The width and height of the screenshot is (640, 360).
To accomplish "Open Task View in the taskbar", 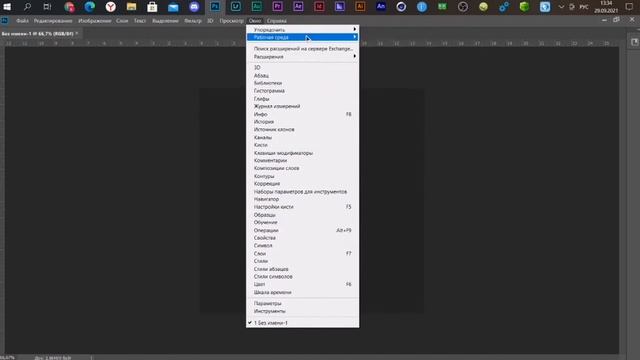I will click(47, 7).
